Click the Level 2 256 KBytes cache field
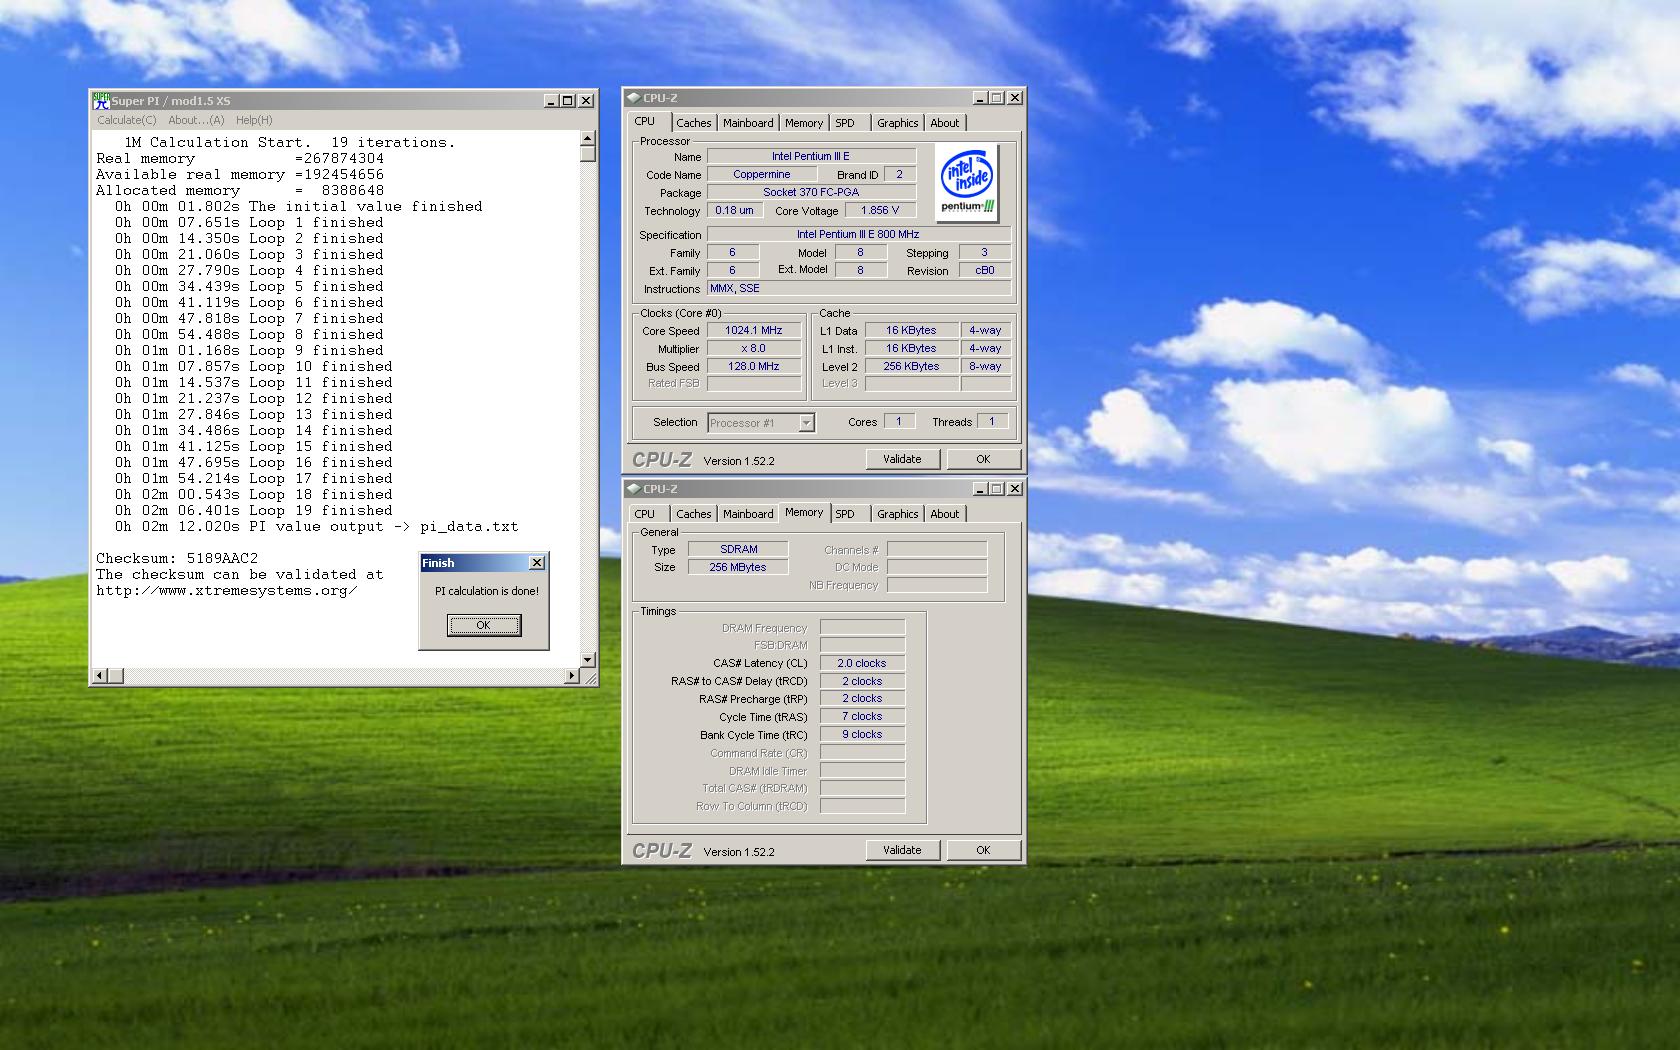The width and height of the screenshot is (1680, 1050). pos(912,366)
